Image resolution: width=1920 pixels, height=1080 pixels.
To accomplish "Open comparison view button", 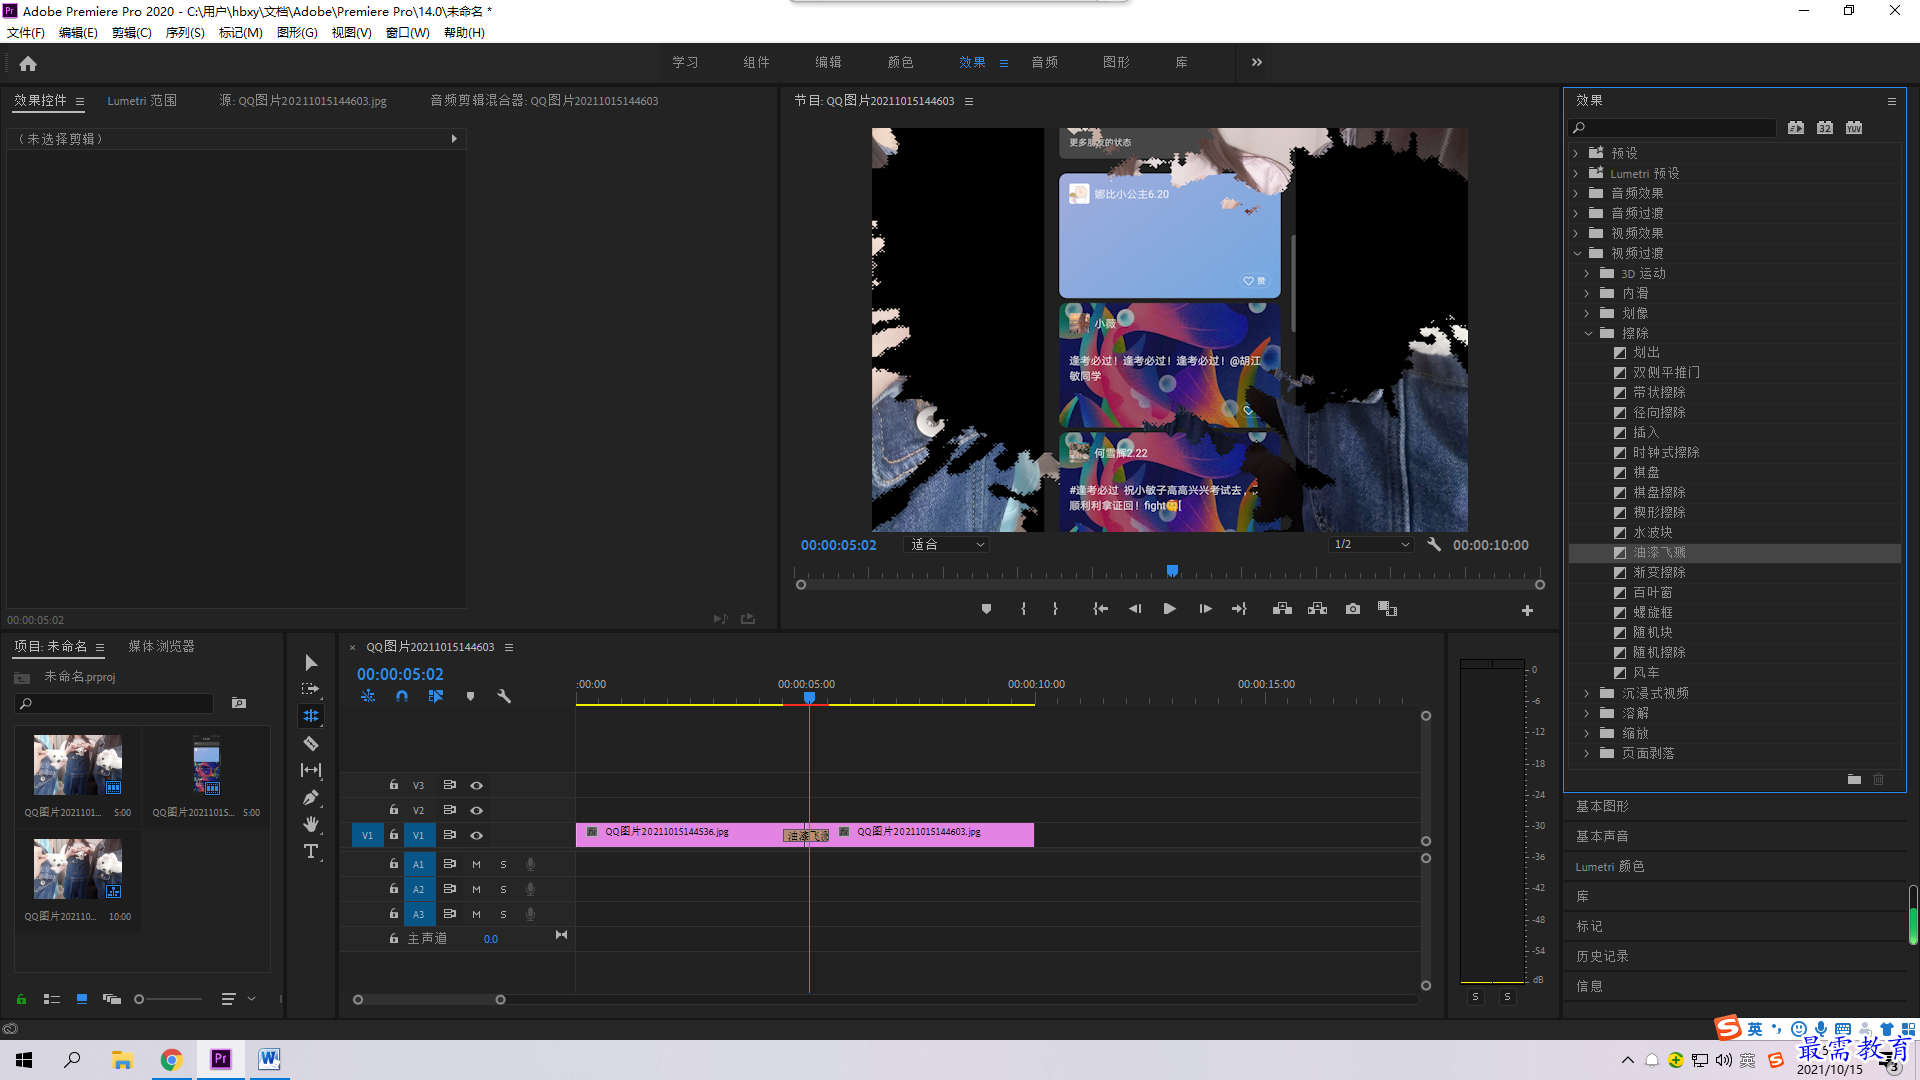I will [1387, 609].
